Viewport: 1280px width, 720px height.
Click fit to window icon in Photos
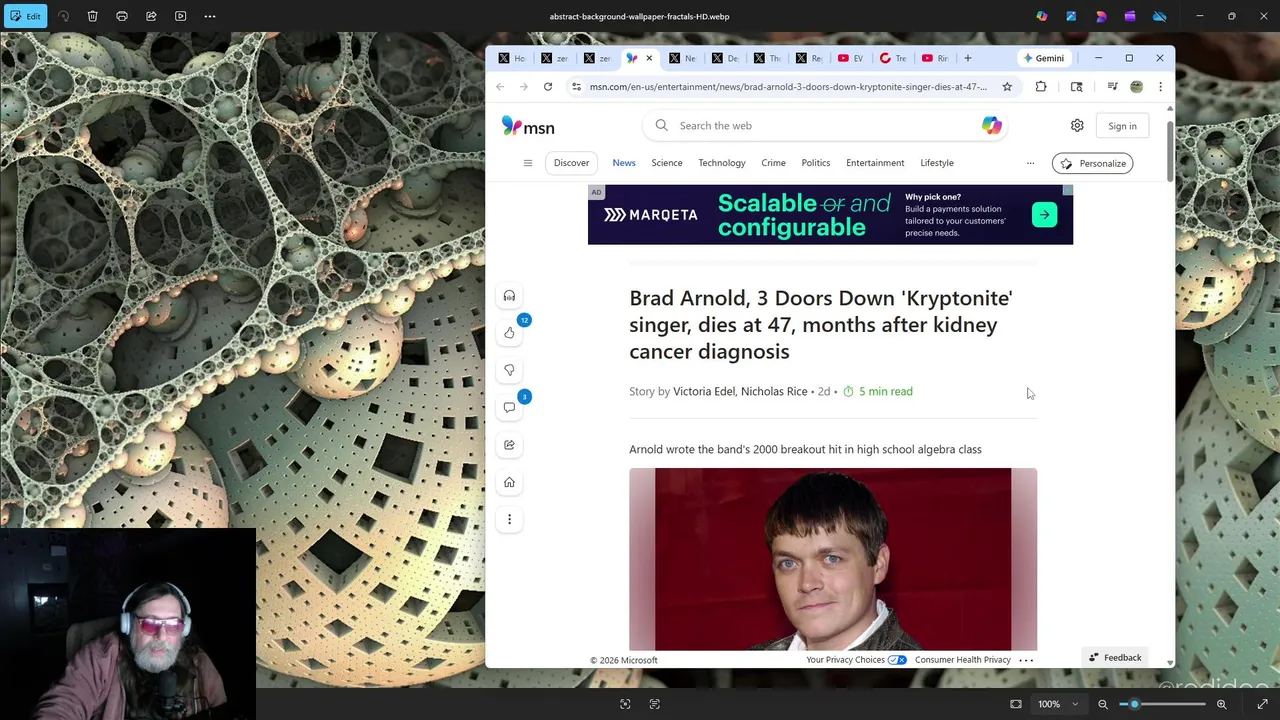[x=1016, y=704]
